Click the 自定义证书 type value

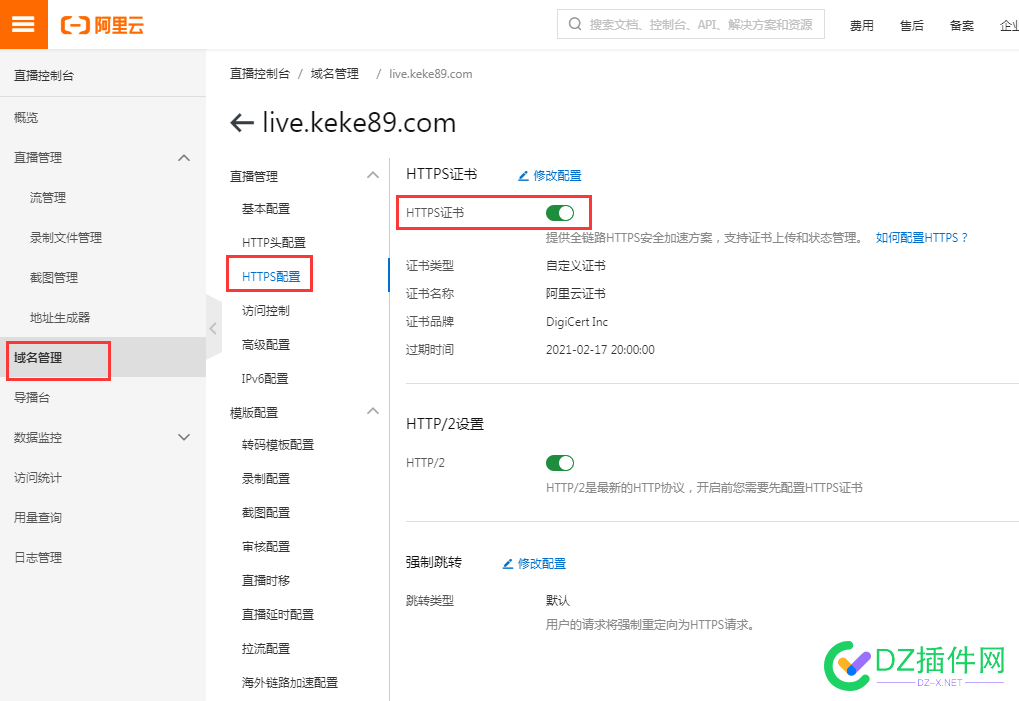576,266
